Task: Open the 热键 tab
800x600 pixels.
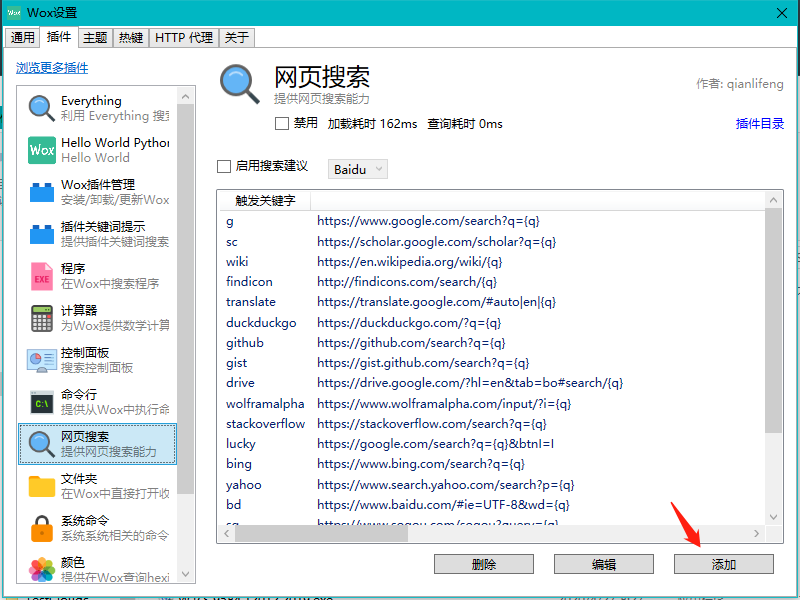Action: click(x=131, y=38)
